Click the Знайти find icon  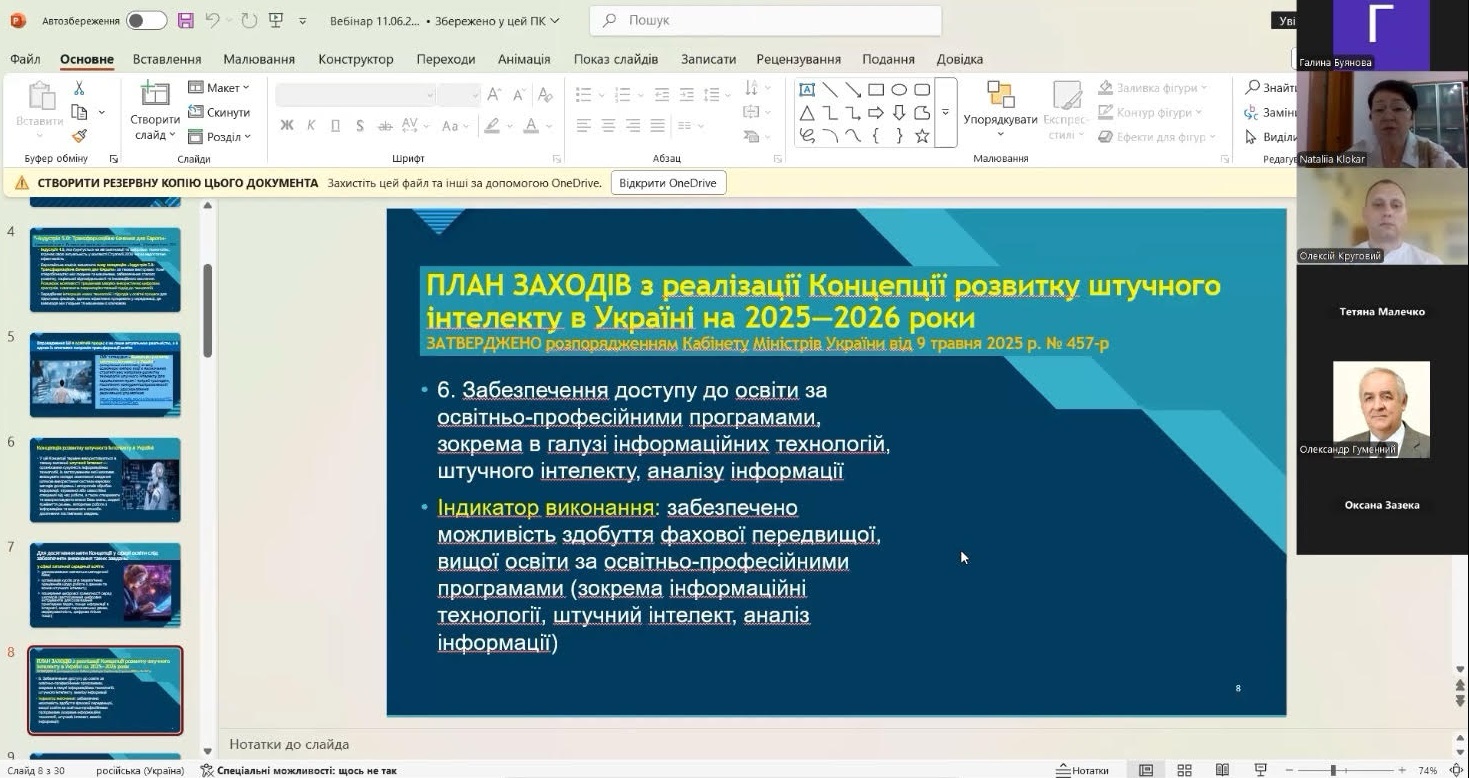pyautogui.click(x=1252, y=88)
